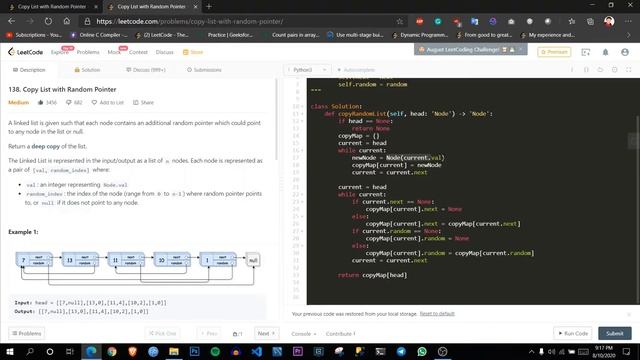
Task: Open the Explore menu item
Action: (60, 52)
